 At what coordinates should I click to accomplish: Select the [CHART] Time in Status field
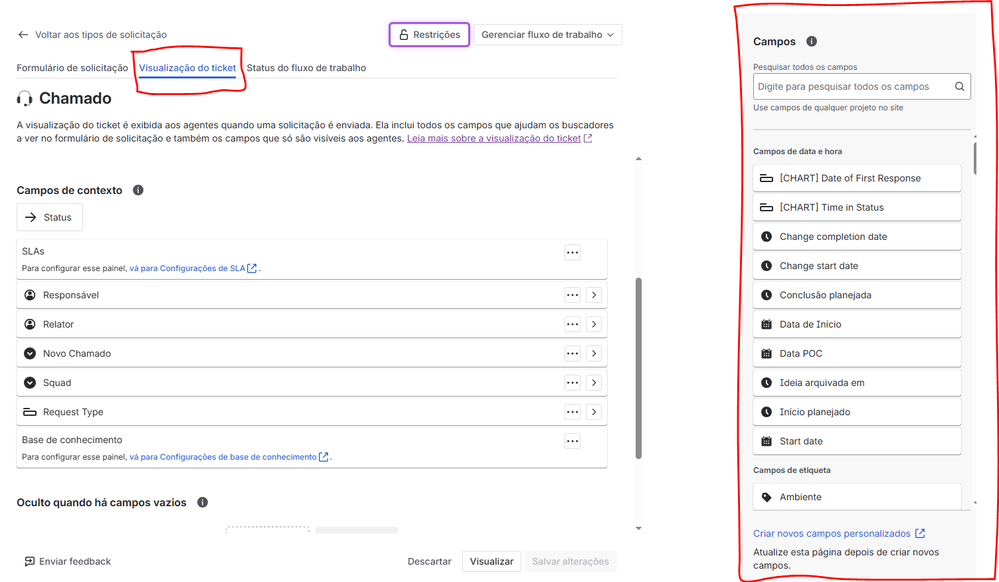[x=856, y=207]
